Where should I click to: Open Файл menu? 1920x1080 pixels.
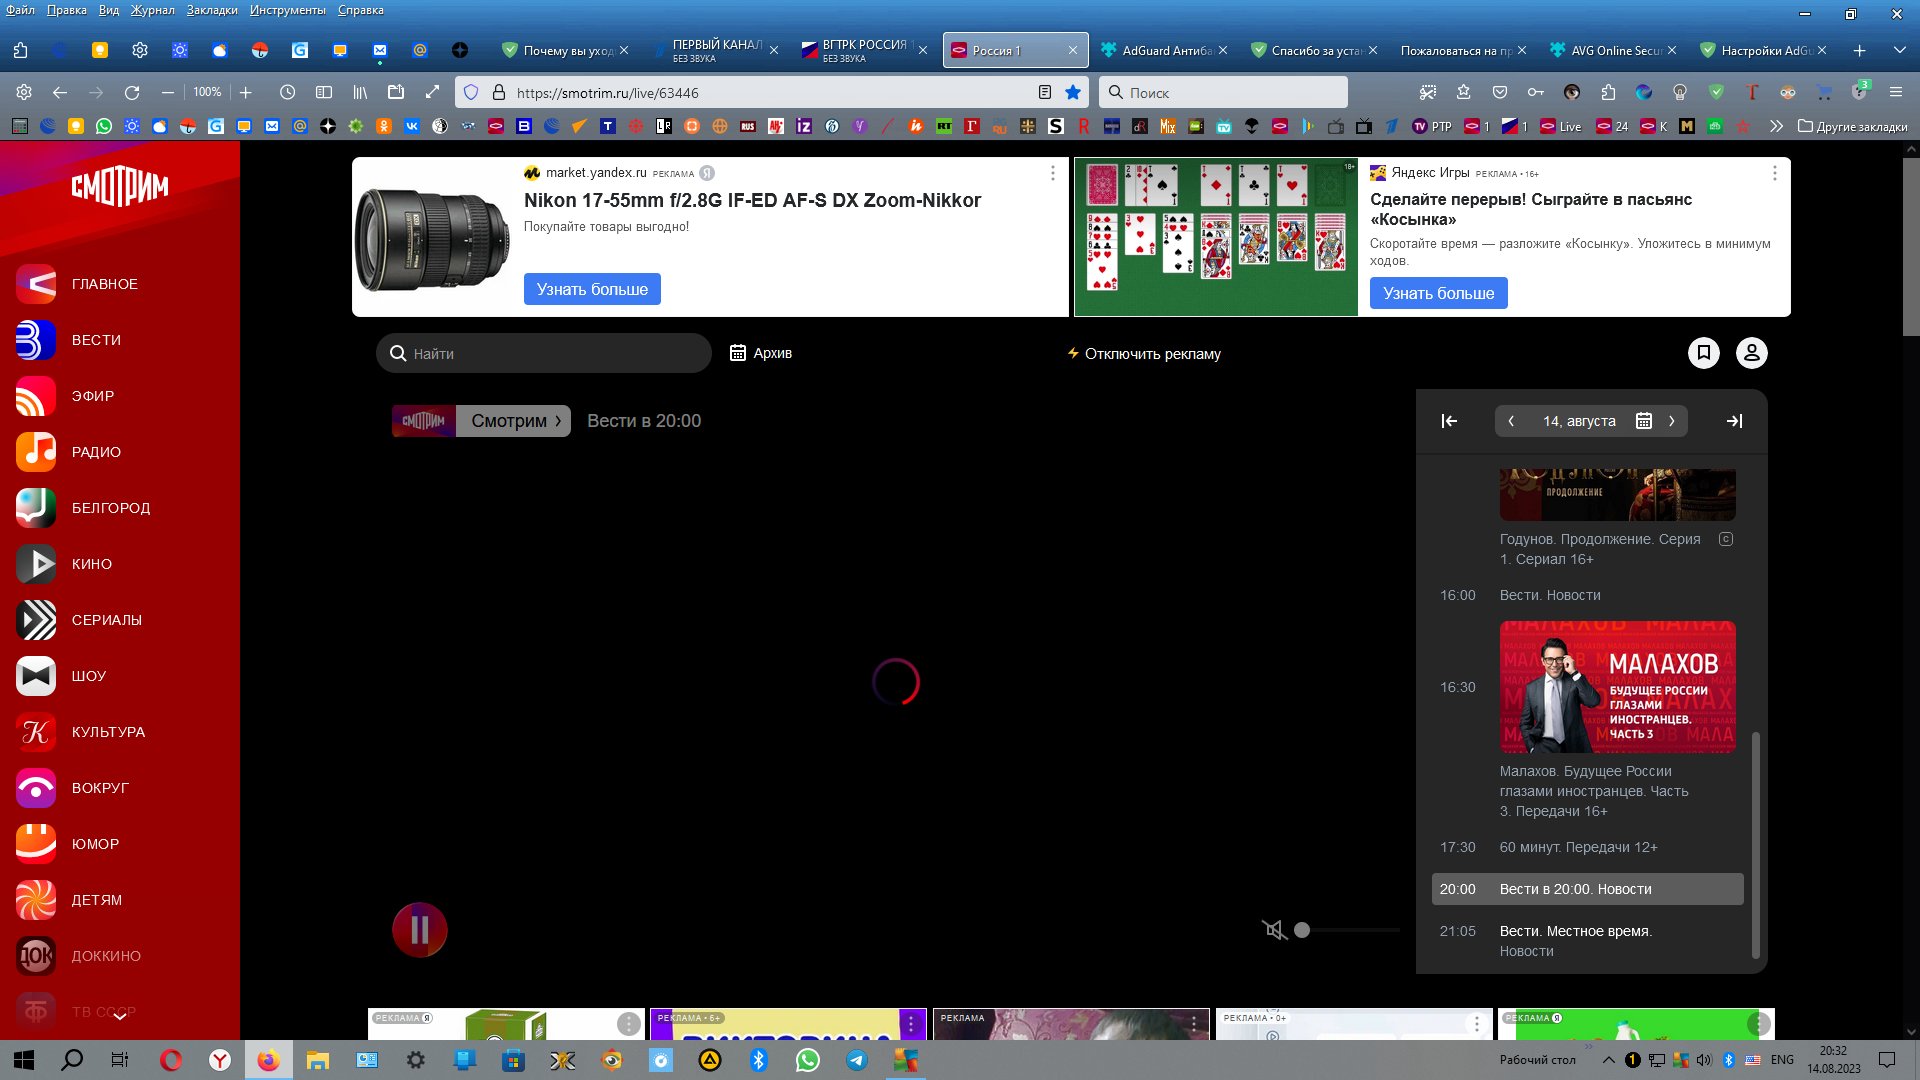(x=20, y=10)
